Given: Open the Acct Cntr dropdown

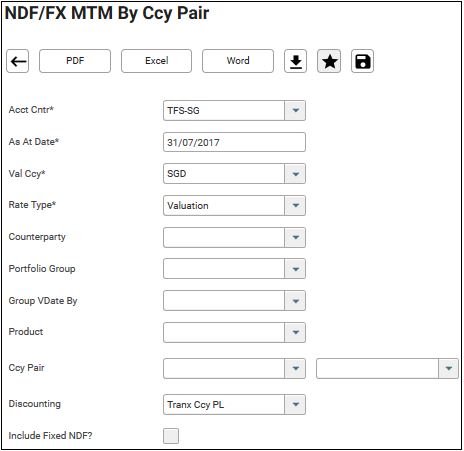Looking at the screenshot, I should click(x=295, y=110).
